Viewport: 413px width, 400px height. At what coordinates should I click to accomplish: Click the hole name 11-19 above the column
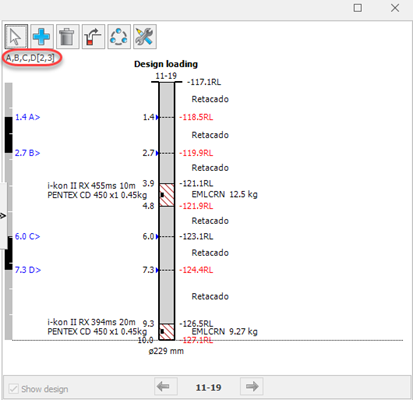(x=166, y=76)
